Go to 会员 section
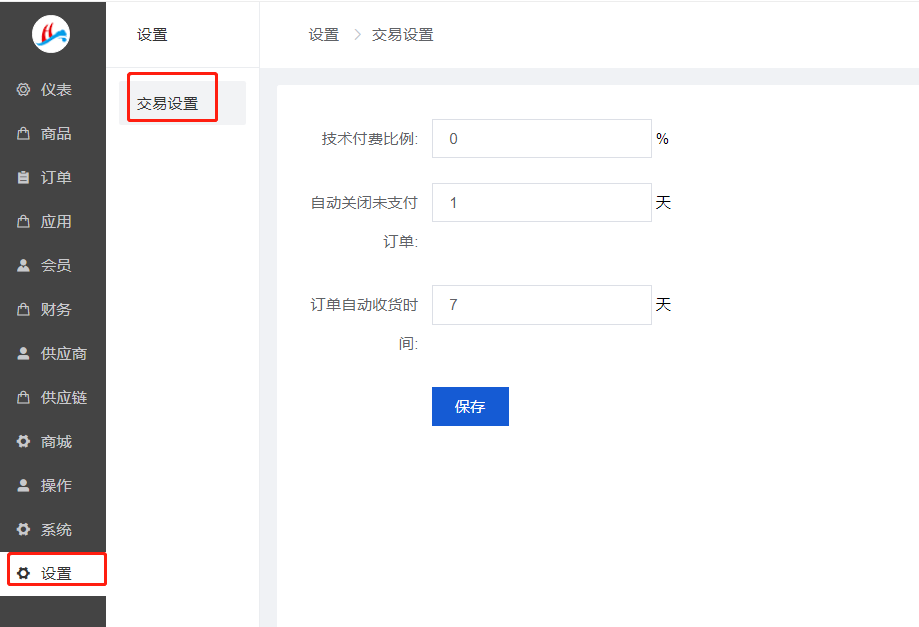The height and width of the screenshot is (627, 919). point(53,265)
